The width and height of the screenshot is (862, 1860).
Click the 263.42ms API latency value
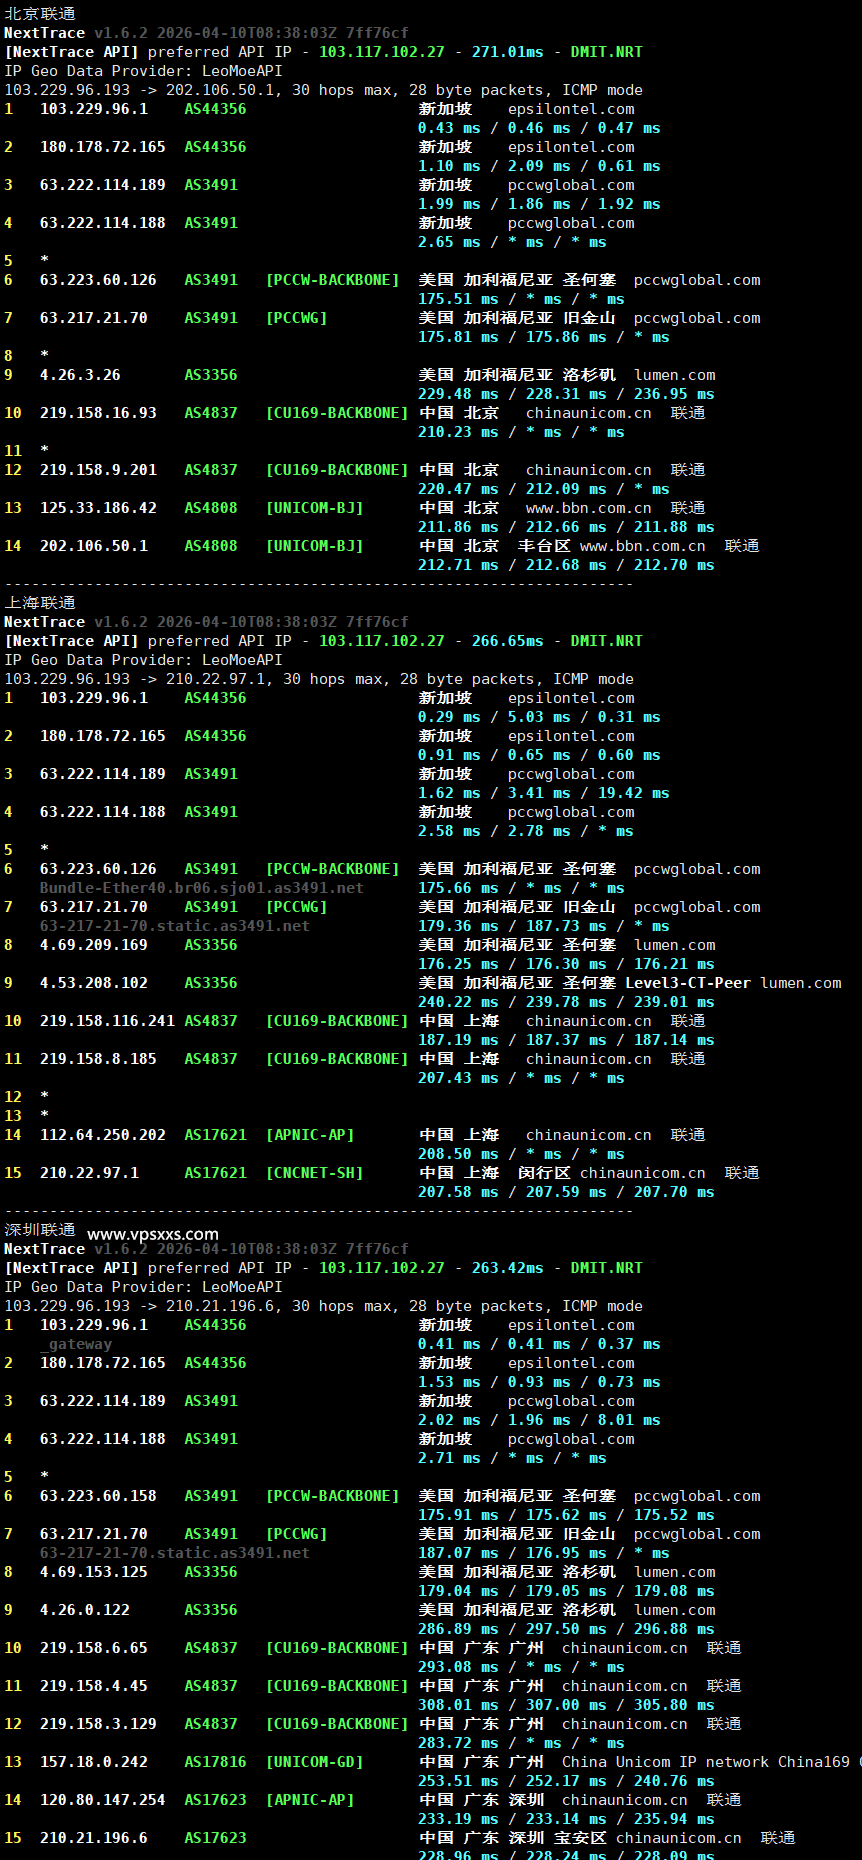pos(507,1268)
